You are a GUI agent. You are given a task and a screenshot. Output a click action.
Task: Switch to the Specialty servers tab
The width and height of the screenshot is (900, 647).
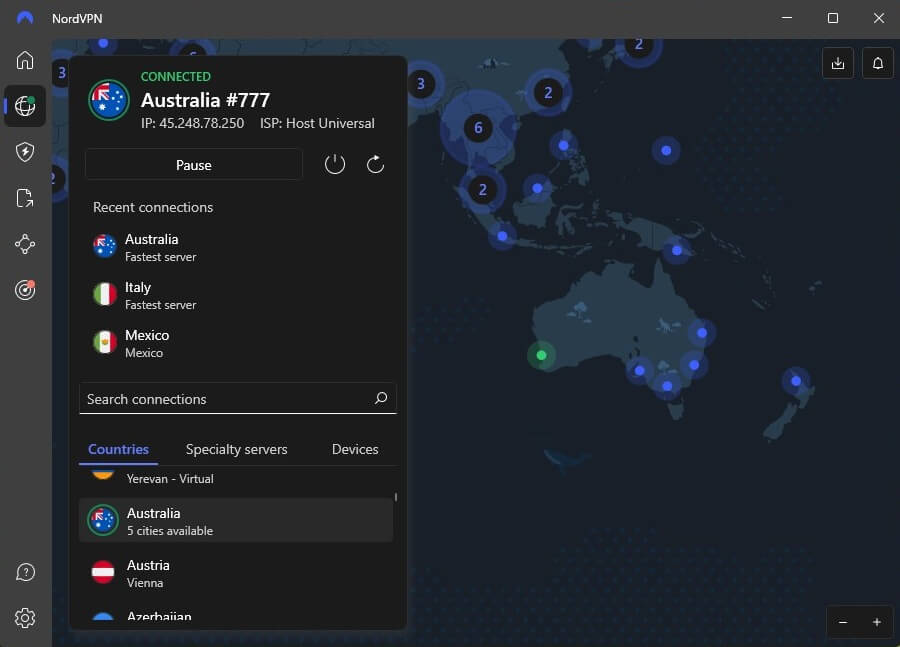click(236, 449)
